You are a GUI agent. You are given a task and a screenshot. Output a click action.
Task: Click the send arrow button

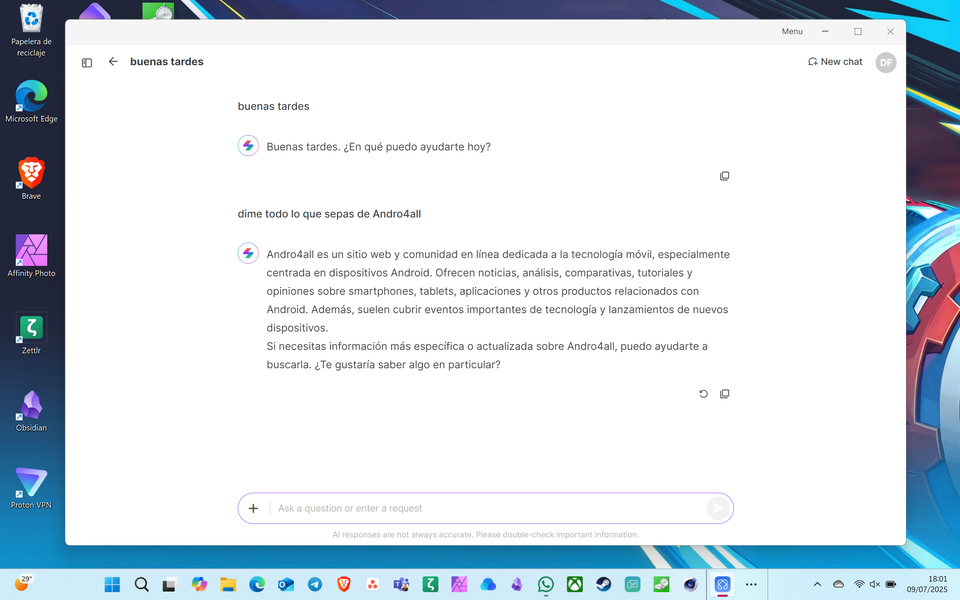pos(718,508)
